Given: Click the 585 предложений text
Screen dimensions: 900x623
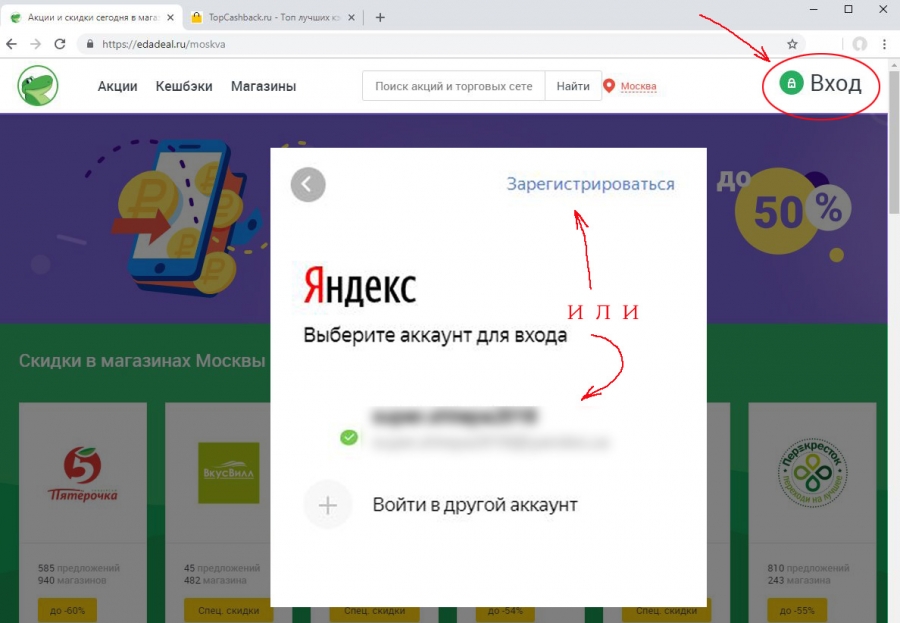Looking at the screenshot, I should (79, 568).
